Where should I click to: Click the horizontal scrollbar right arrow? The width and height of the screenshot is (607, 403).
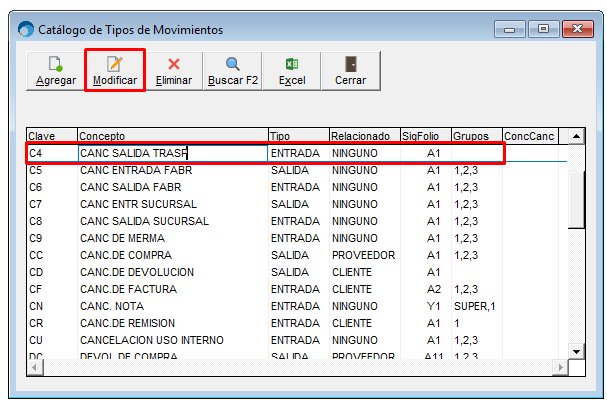tap(560, 367)
